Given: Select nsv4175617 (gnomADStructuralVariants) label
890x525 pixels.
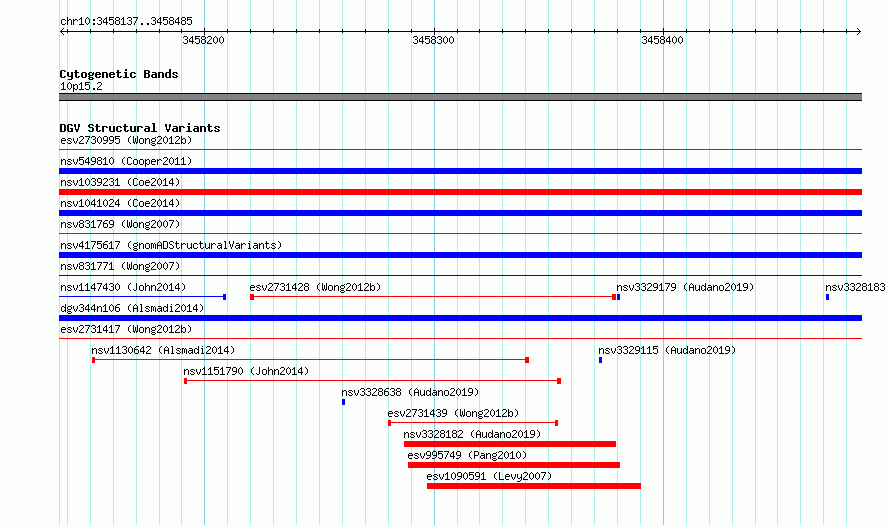Looking at the screenshot, I should pyautogui.click(x=171, y=245).
